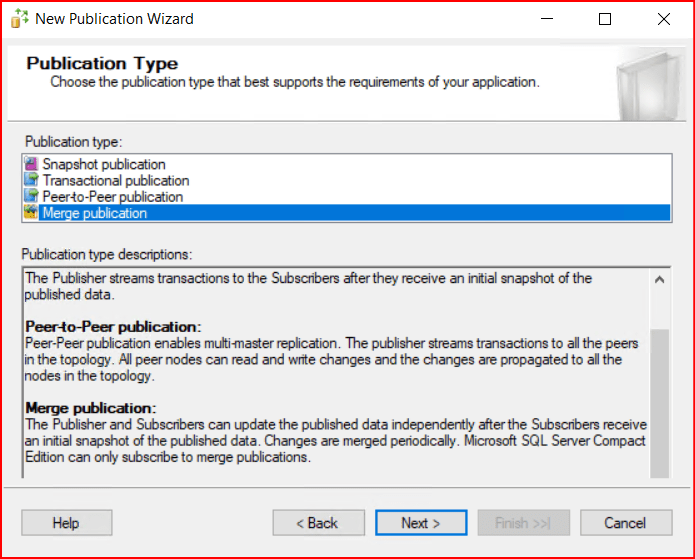The height and width of the screenshot is (559, 695).
Task: Maximize the wizard window
Action: click(x=605, y=19)
